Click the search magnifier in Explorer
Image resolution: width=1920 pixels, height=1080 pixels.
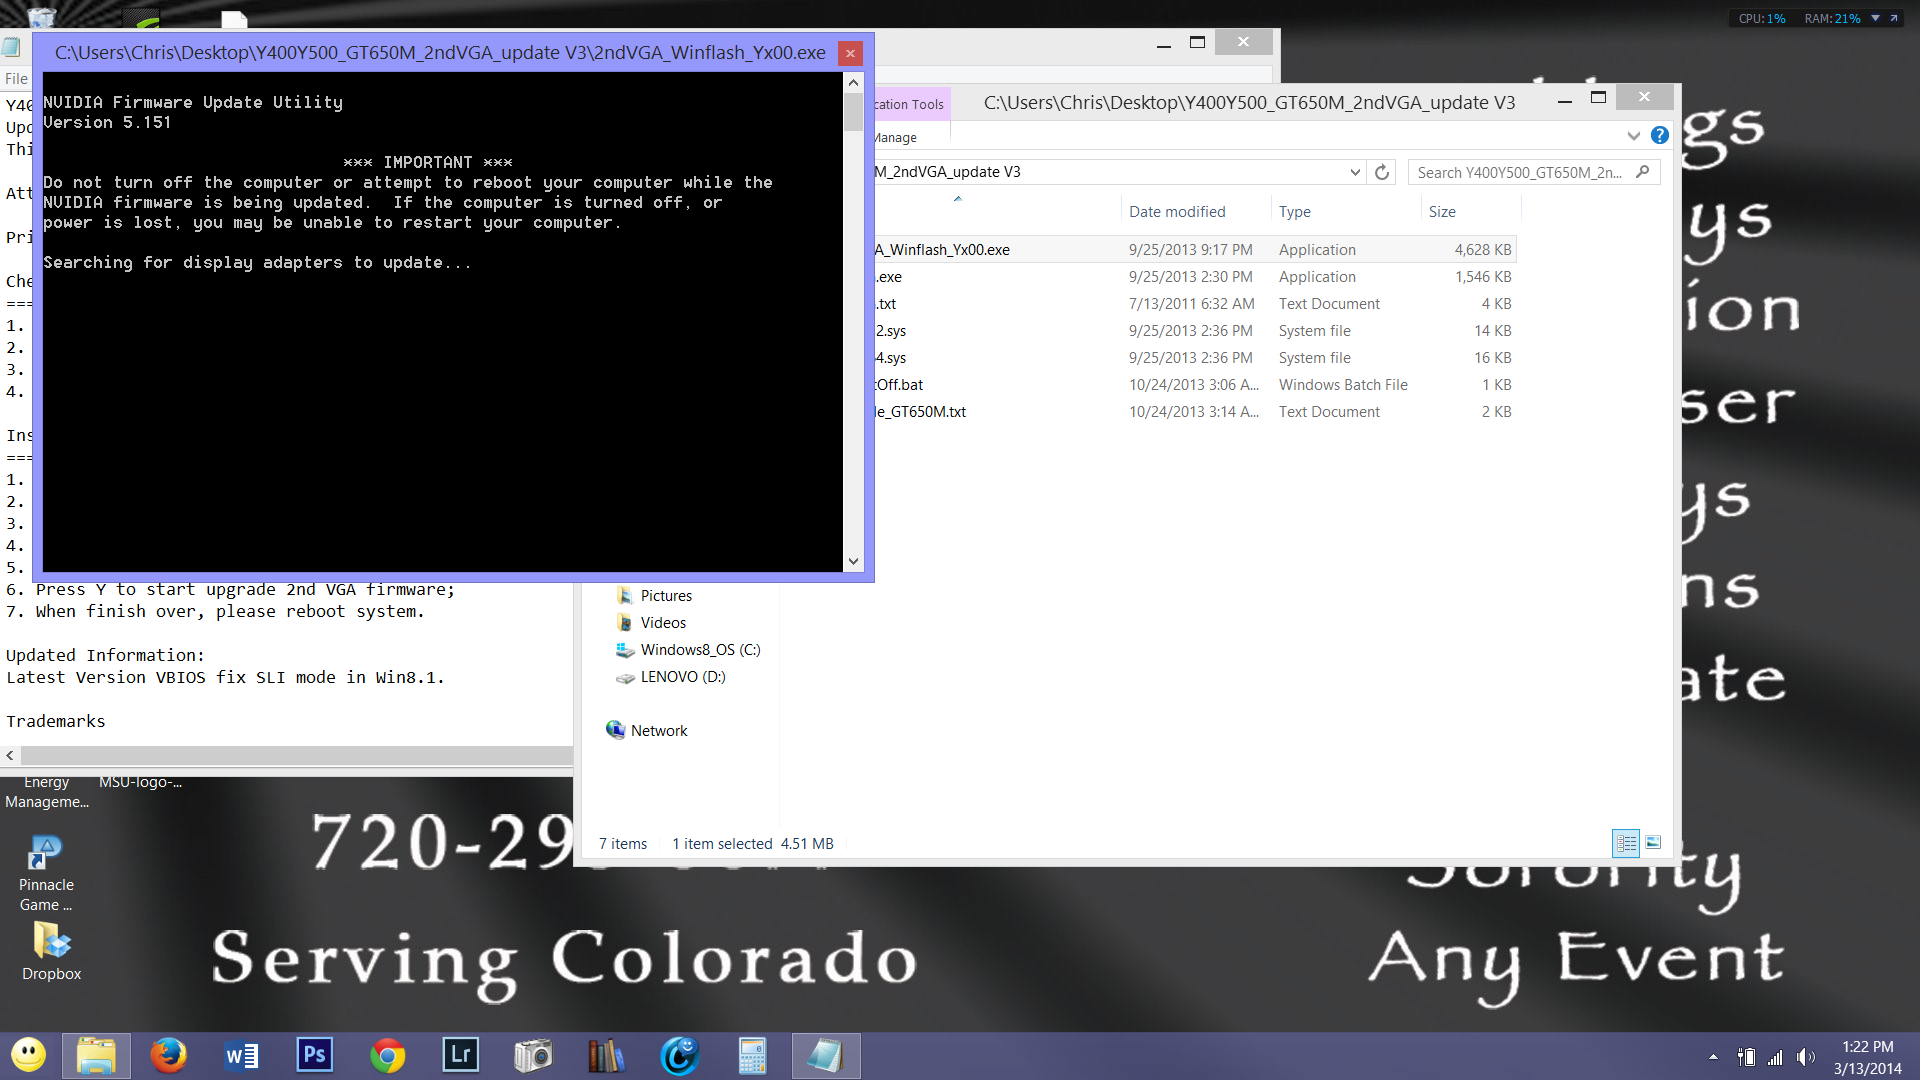1642,172
